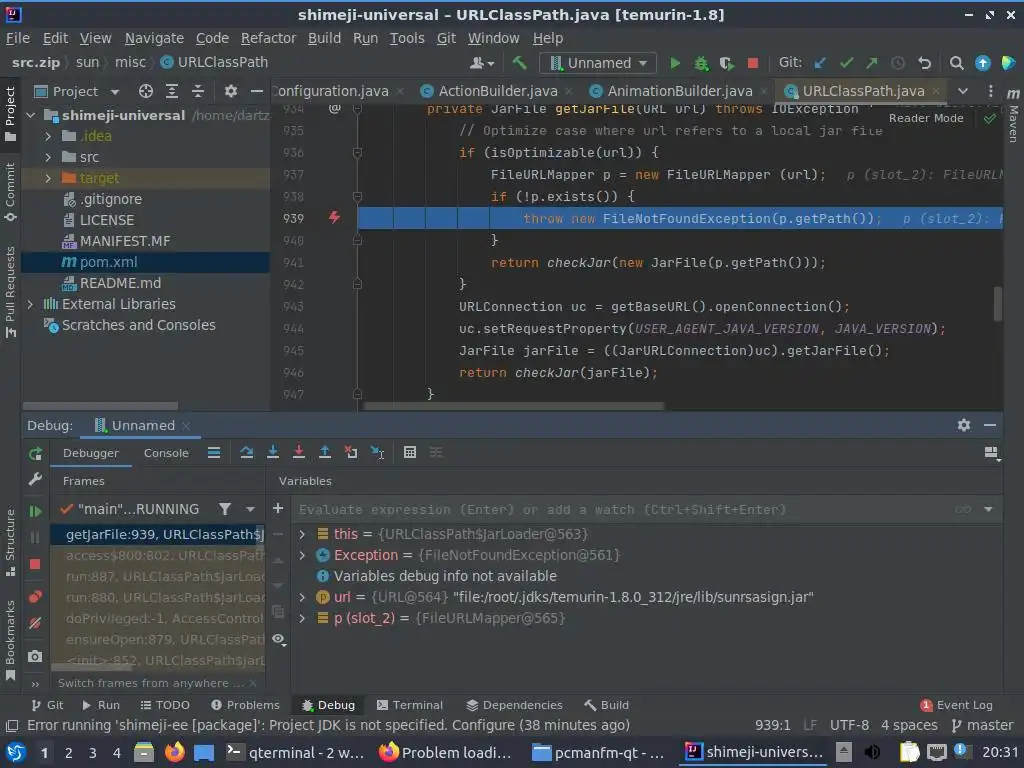1024x768 pixels.
Task: Open Project panel gear options
Action: coord(231,91)
